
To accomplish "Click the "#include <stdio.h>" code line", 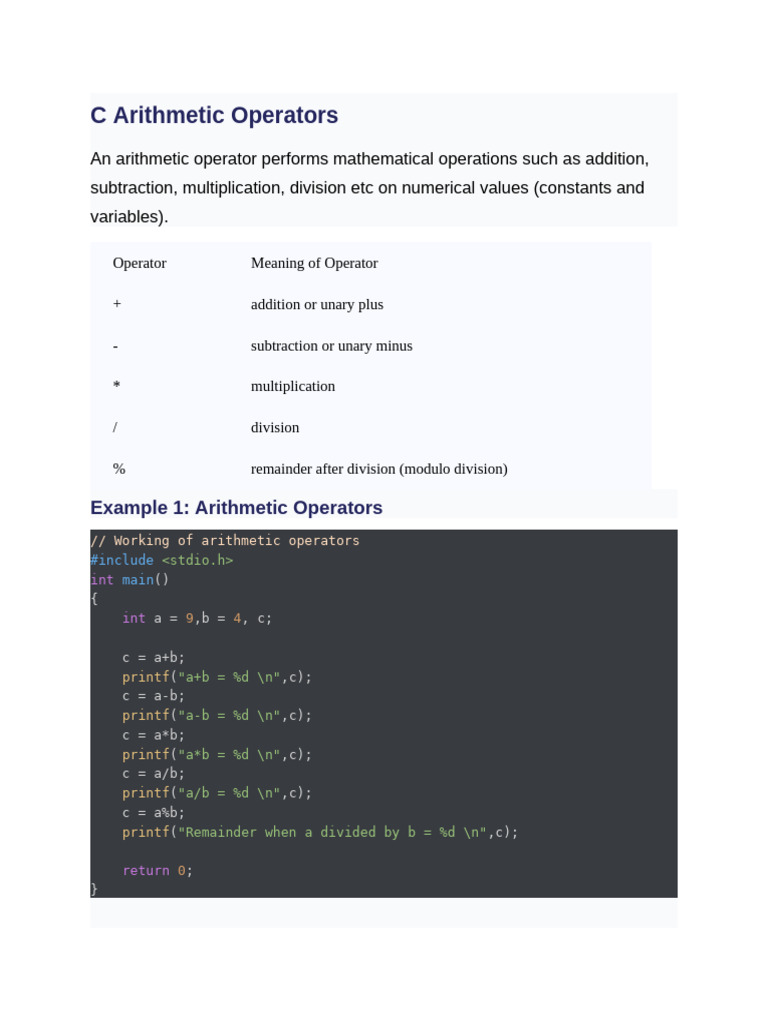I will pos(162,560).
